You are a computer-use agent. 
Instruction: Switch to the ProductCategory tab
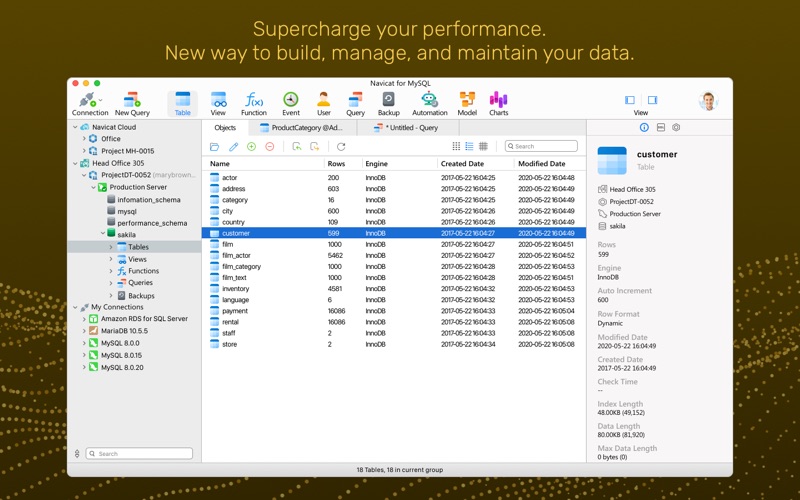(302, 128)
